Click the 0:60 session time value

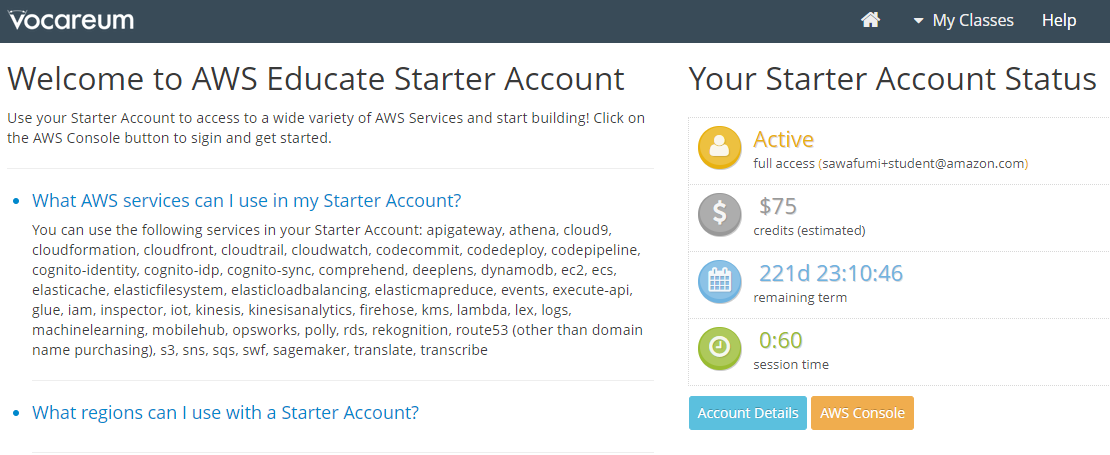[x=781, y=340]
